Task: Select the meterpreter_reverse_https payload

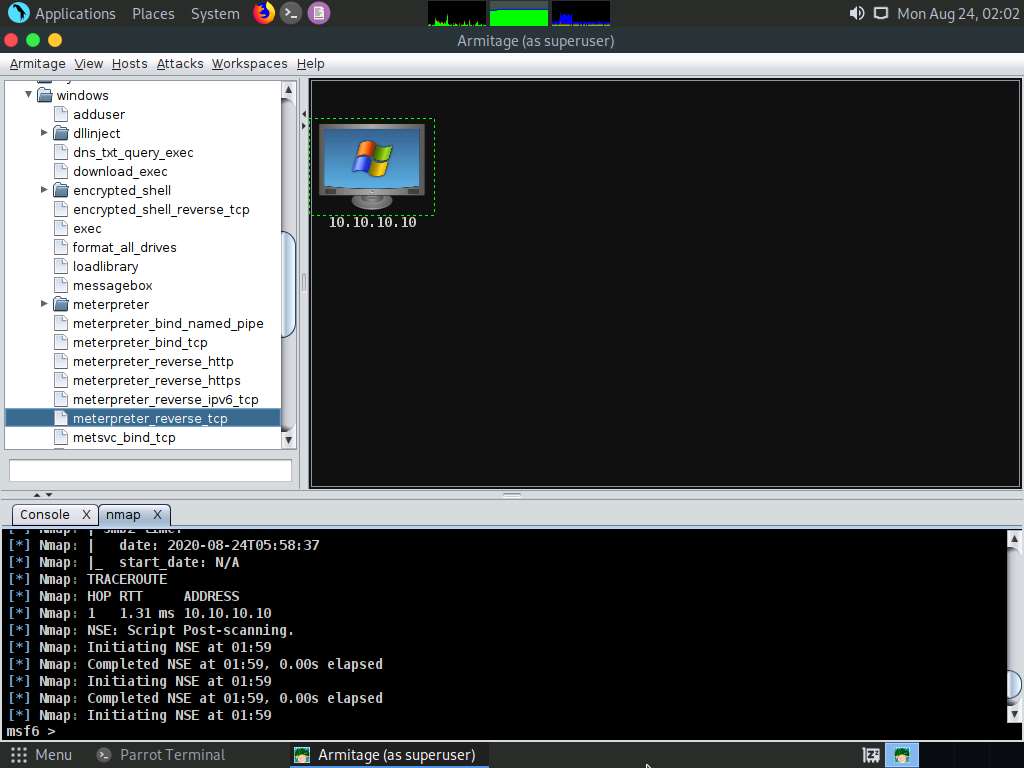Action: point(157,380)
